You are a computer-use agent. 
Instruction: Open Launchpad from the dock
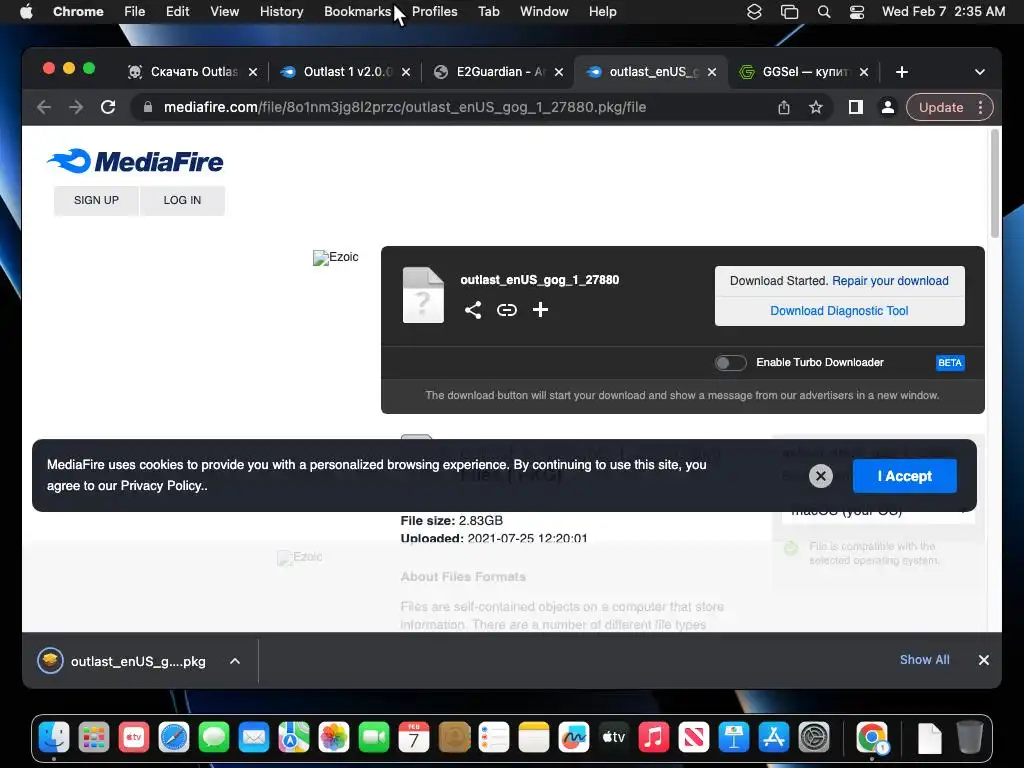coord(94,738)
